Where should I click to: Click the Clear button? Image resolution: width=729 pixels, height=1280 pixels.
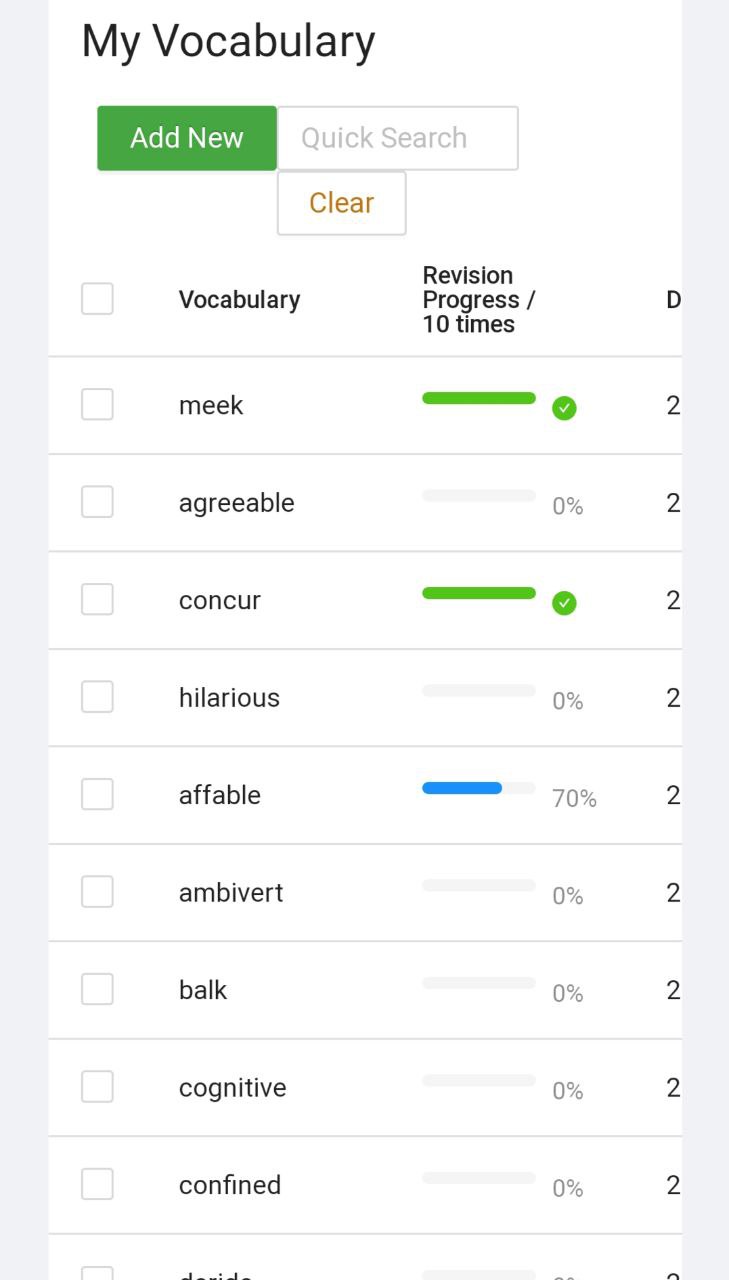pyautogui.click(x=342, y=203)
